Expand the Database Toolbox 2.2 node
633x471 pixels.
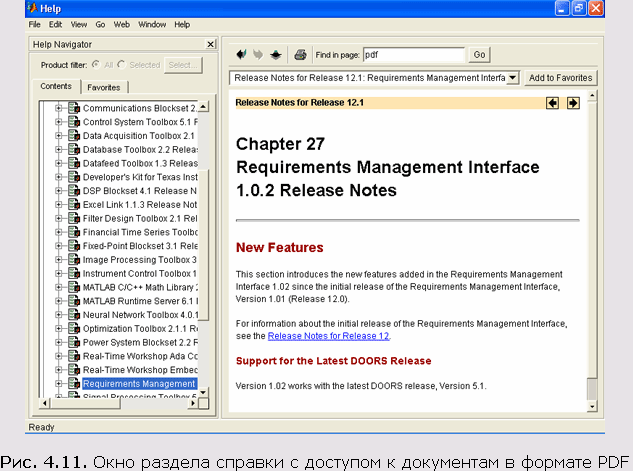(x=59, y=149)
